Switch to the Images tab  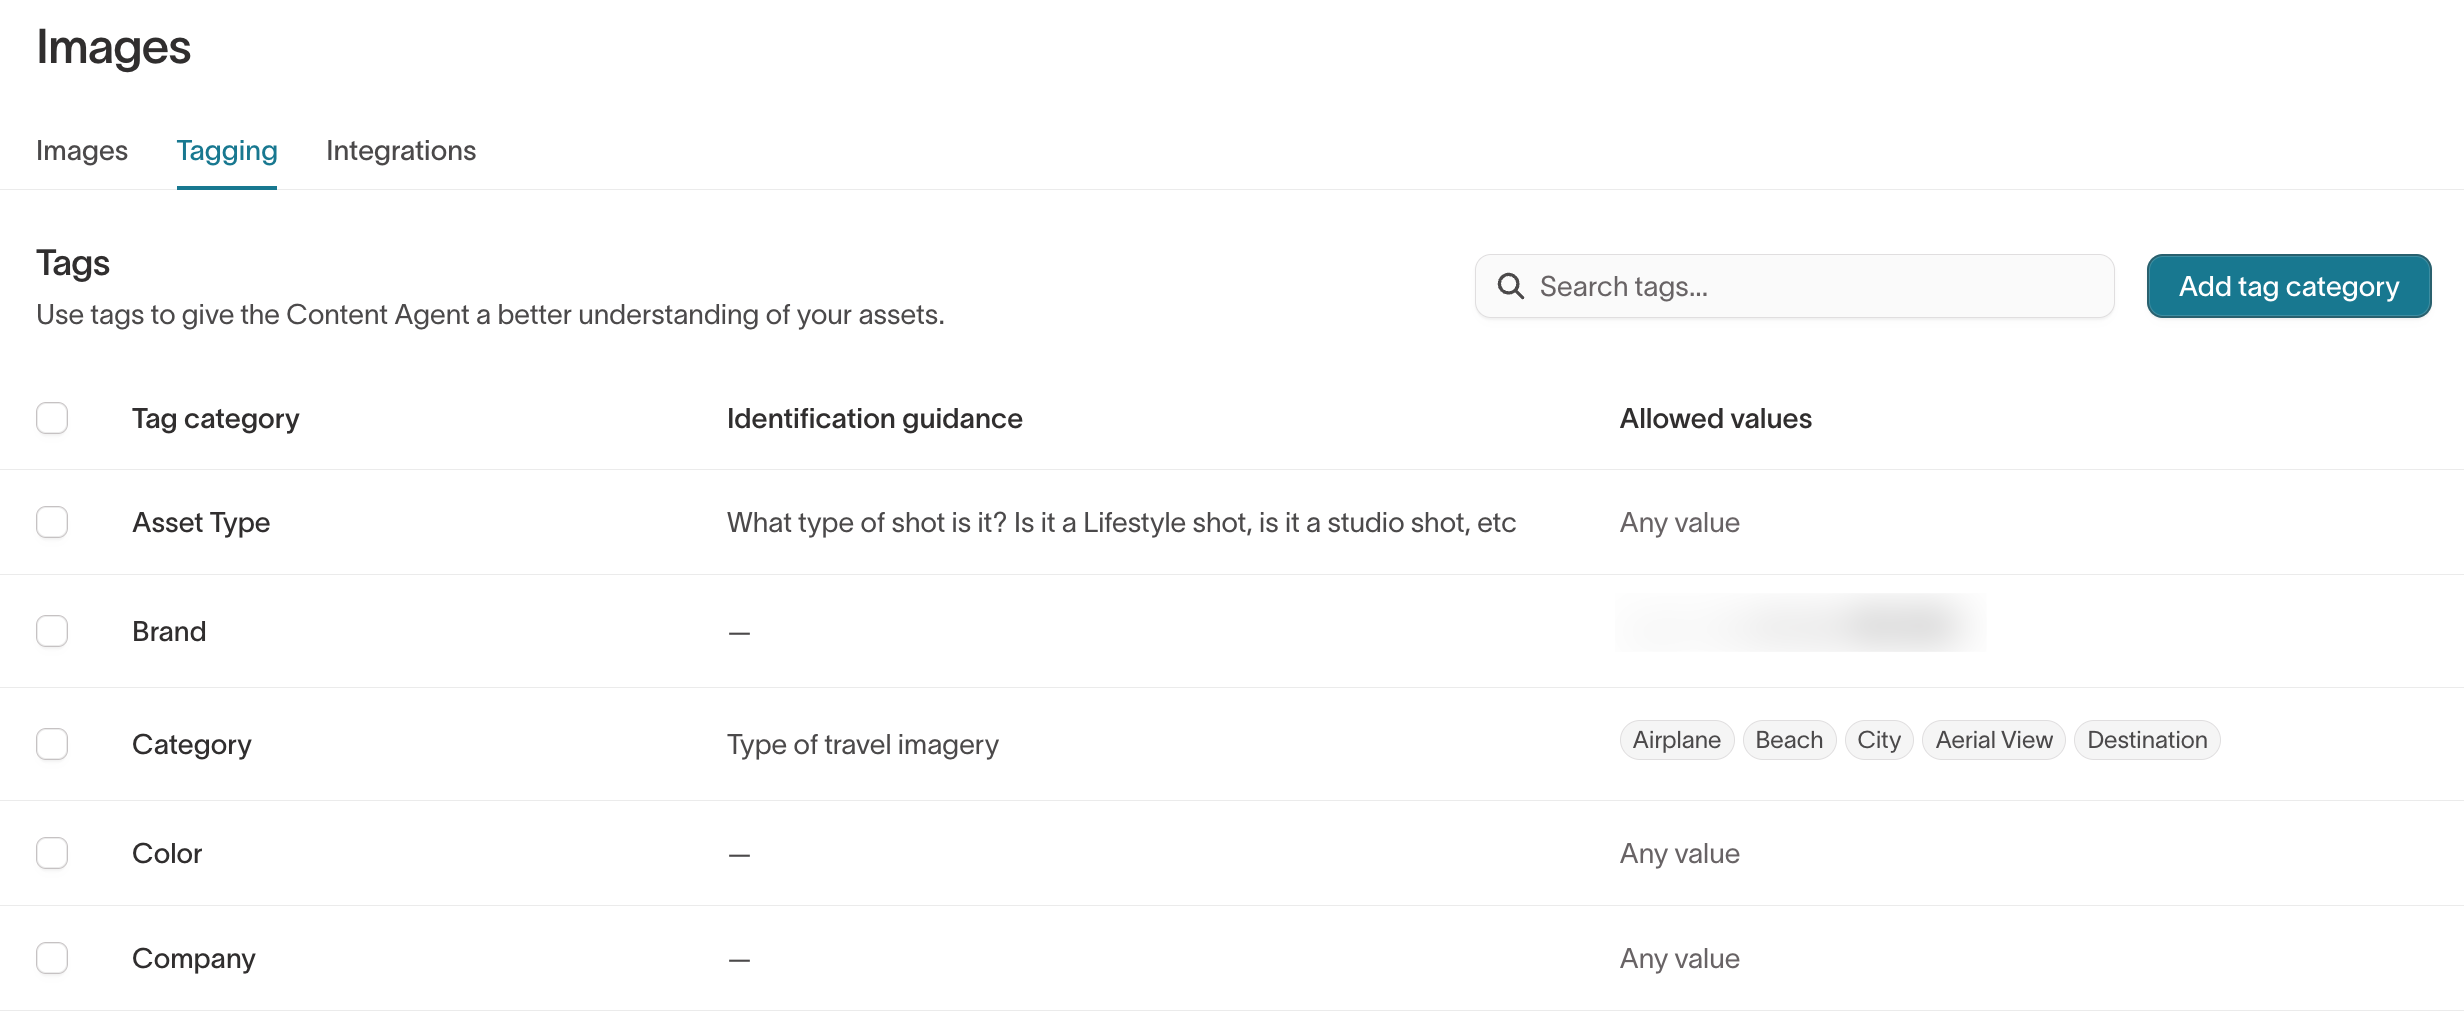click(82, 150)
